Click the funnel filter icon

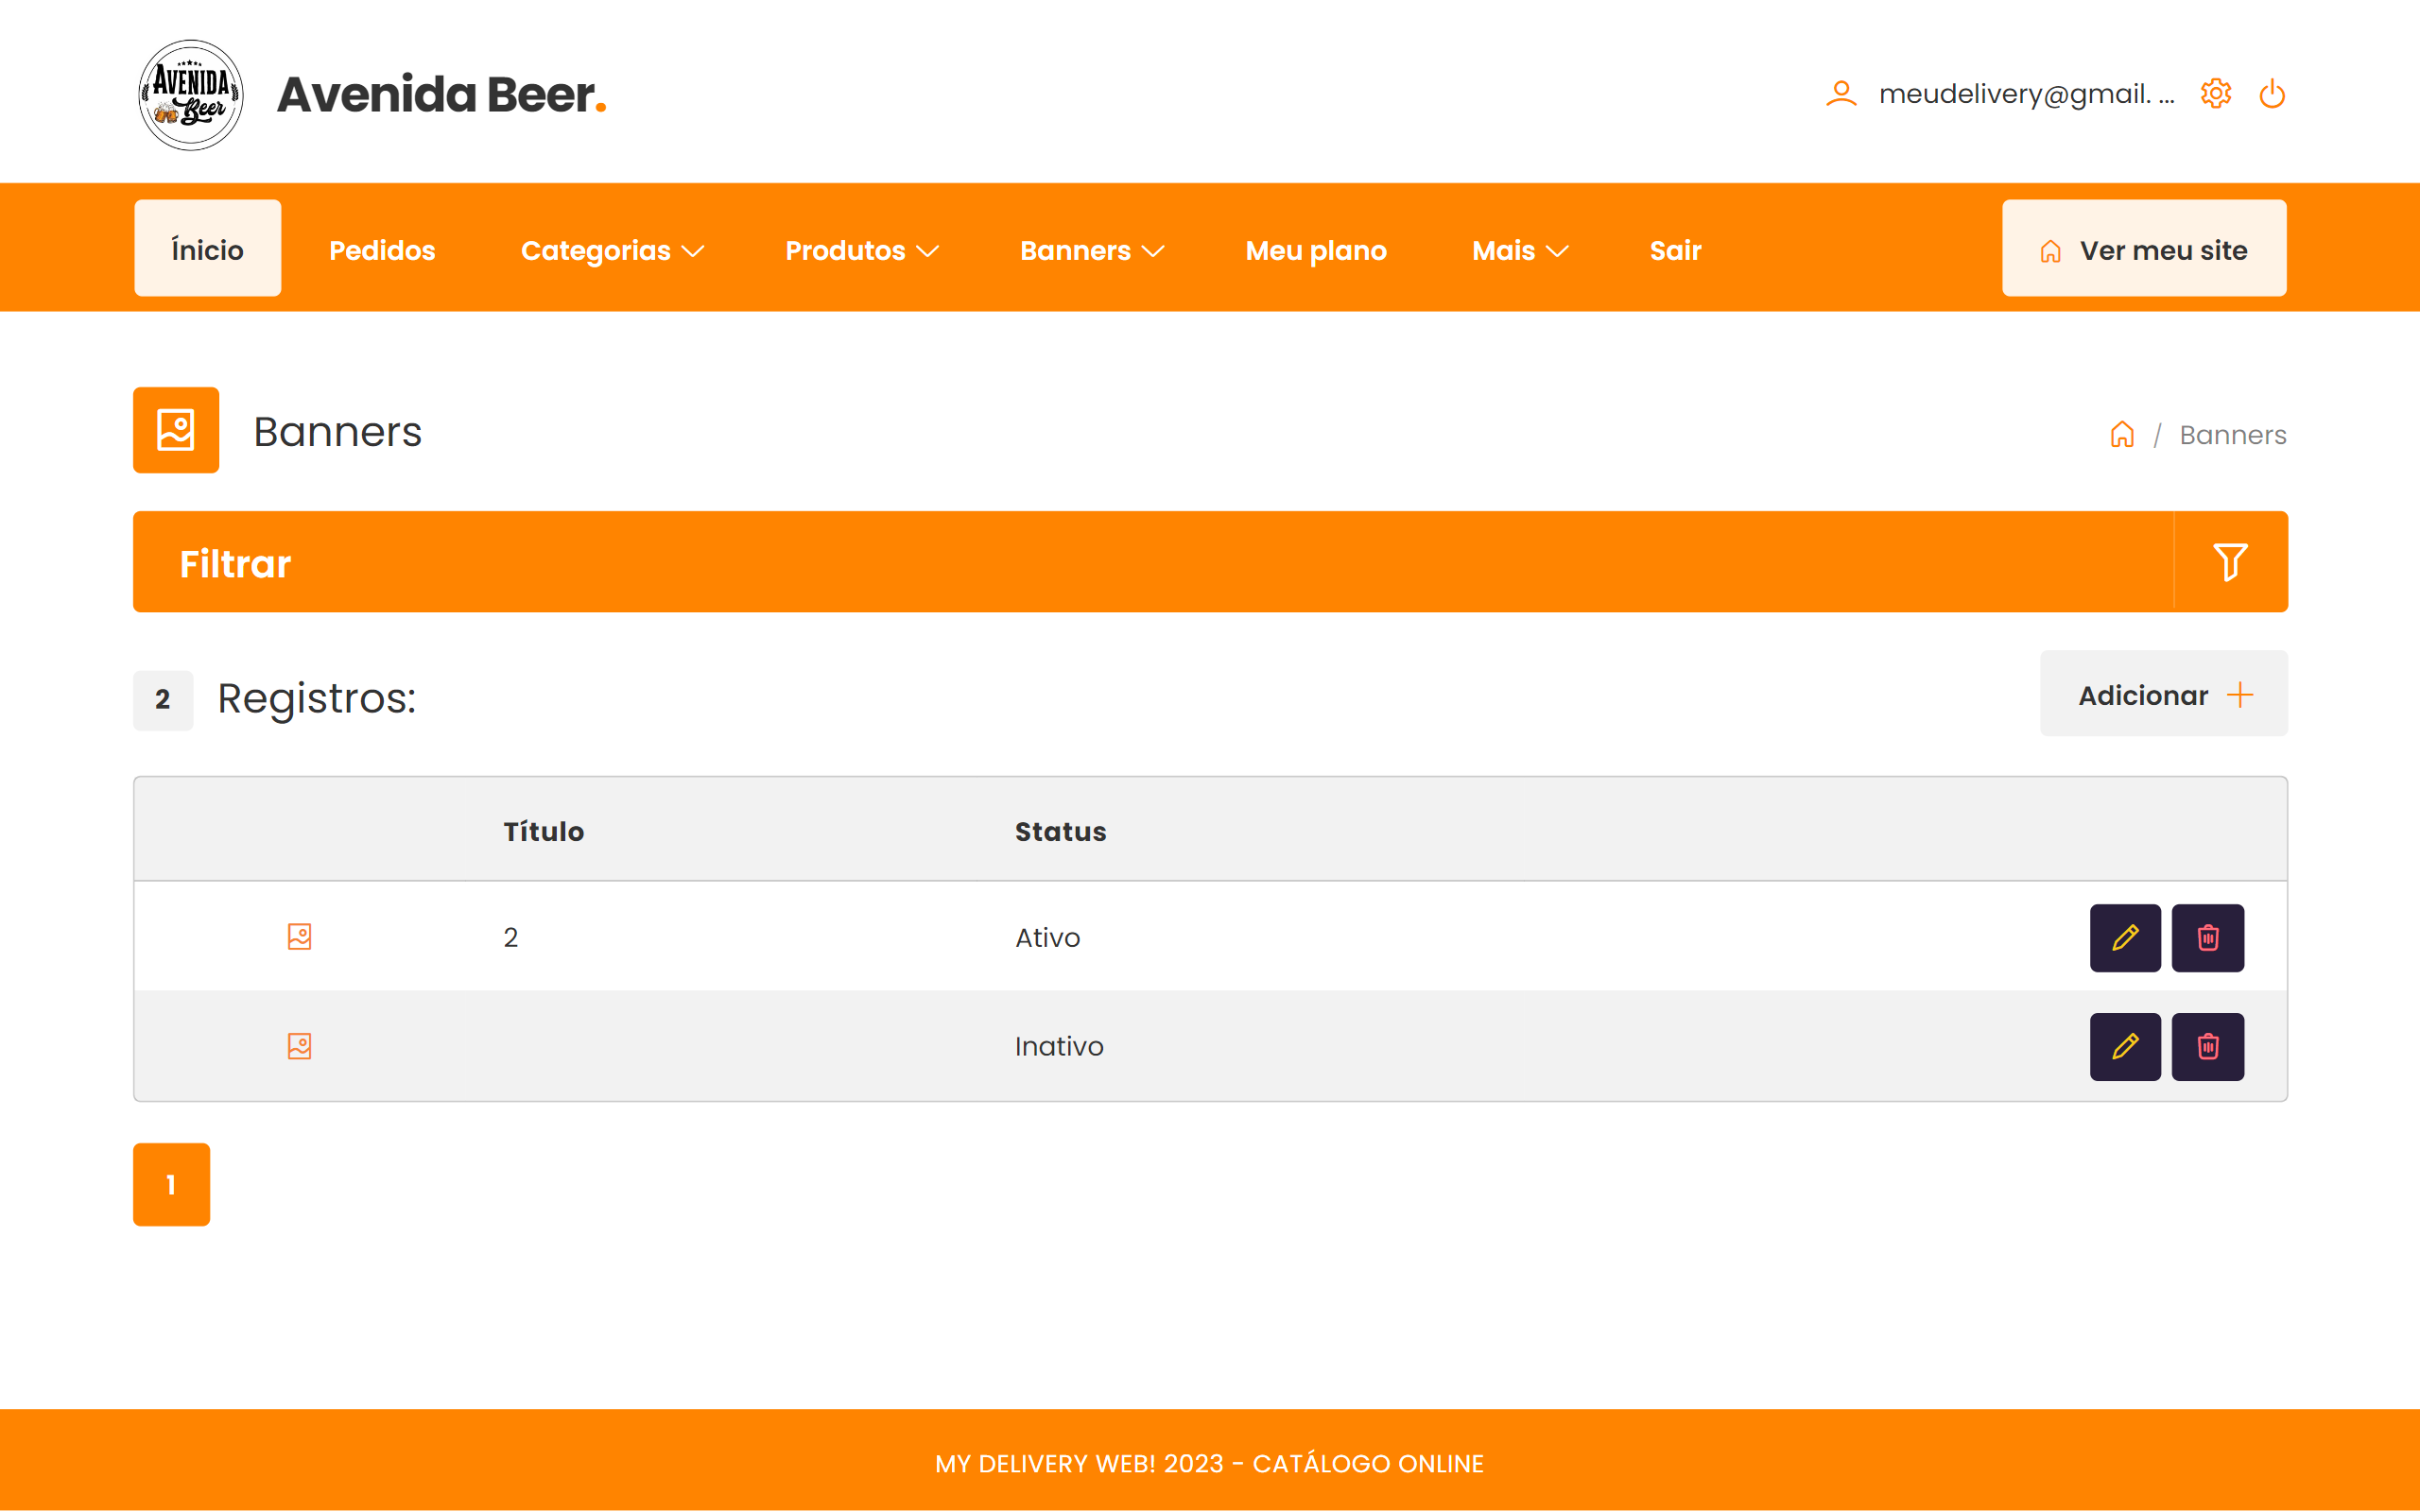(2230, 562)
